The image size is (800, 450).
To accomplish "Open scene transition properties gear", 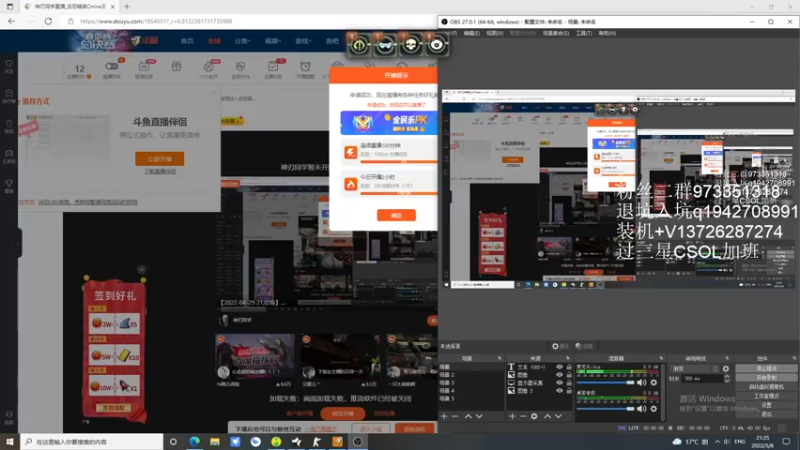I will (726, 368).
